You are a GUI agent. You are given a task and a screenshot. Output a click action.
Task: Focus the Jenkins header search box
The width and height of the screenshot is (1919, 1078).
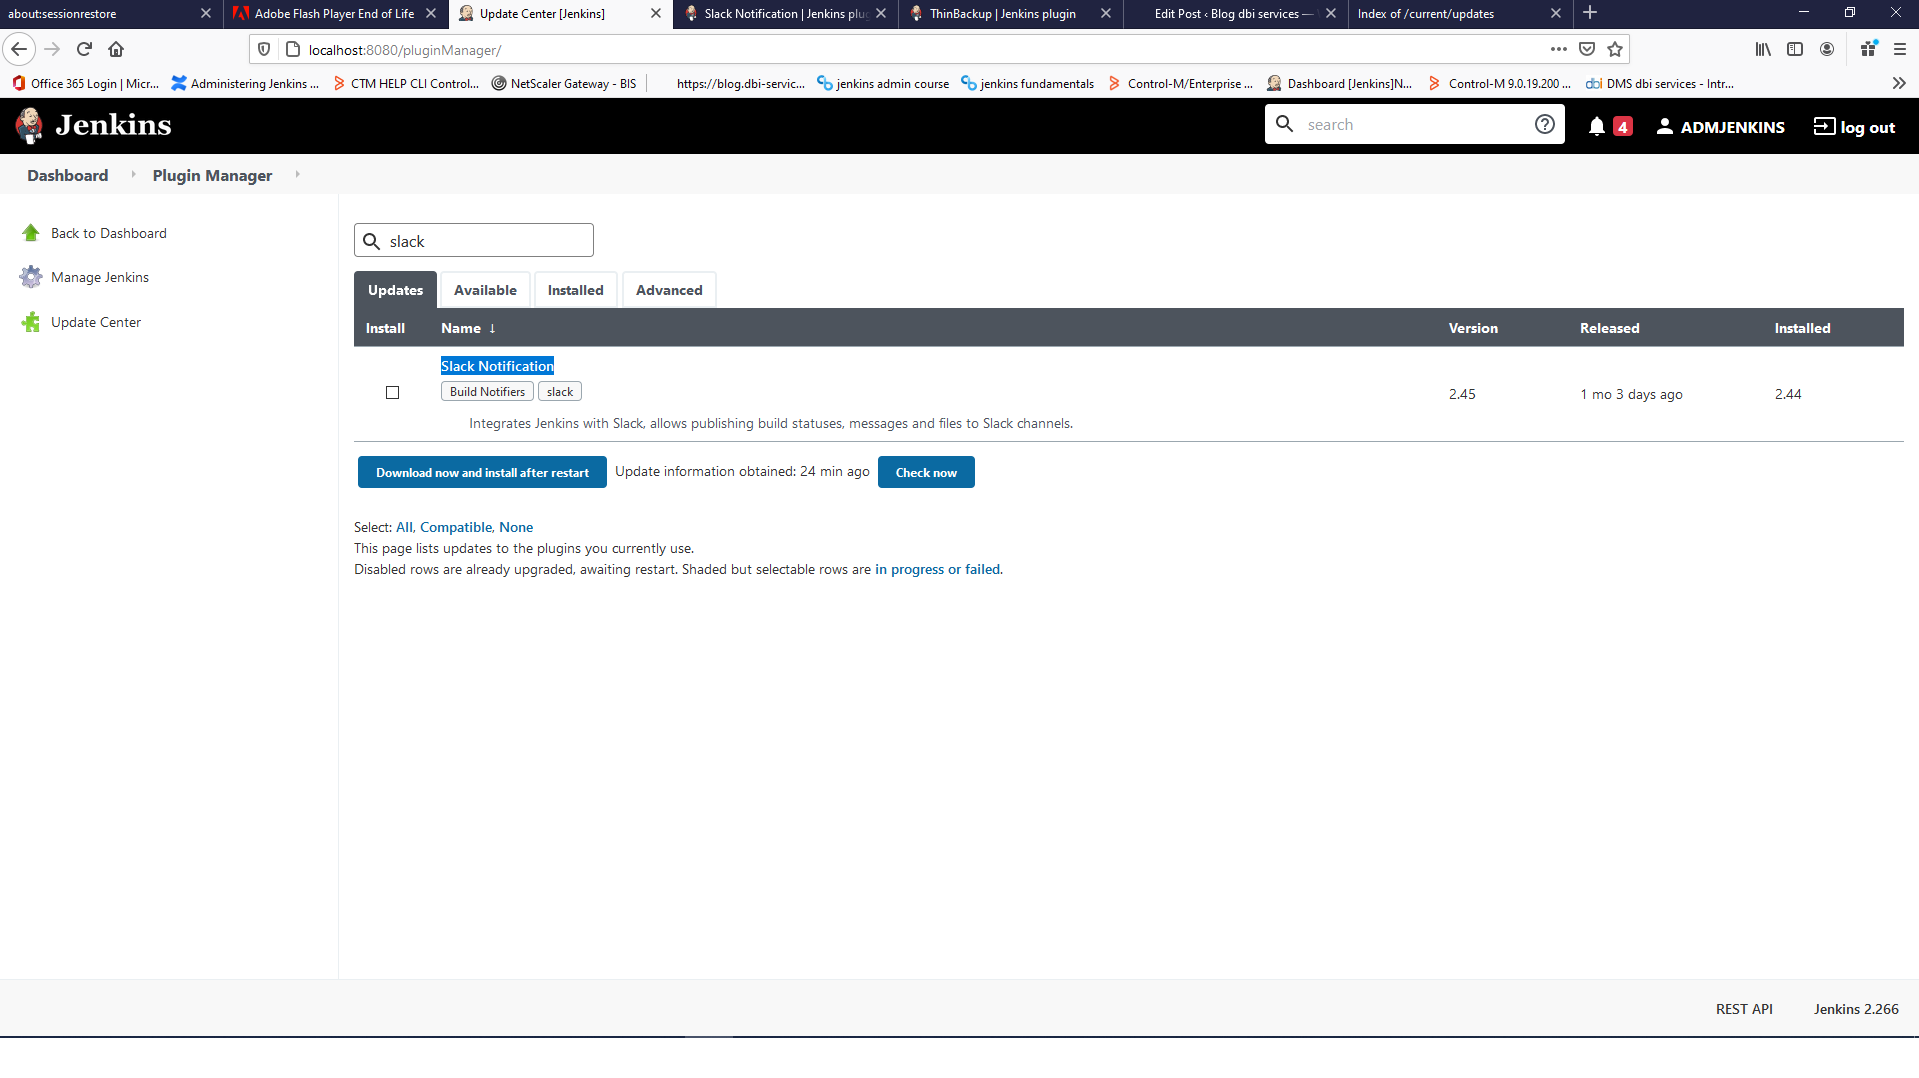tap(1415, 124)
